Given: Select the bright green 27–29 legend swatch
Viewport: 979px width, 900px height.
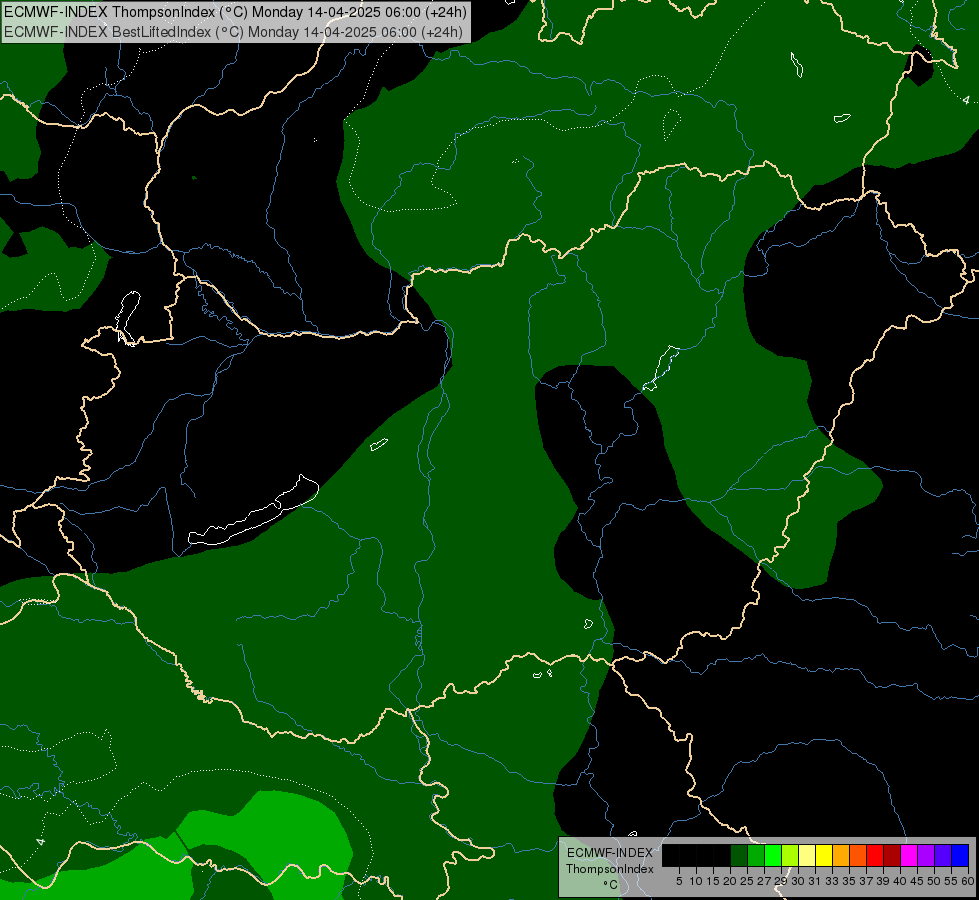Looking at the screenshot, I should [773, 855].
